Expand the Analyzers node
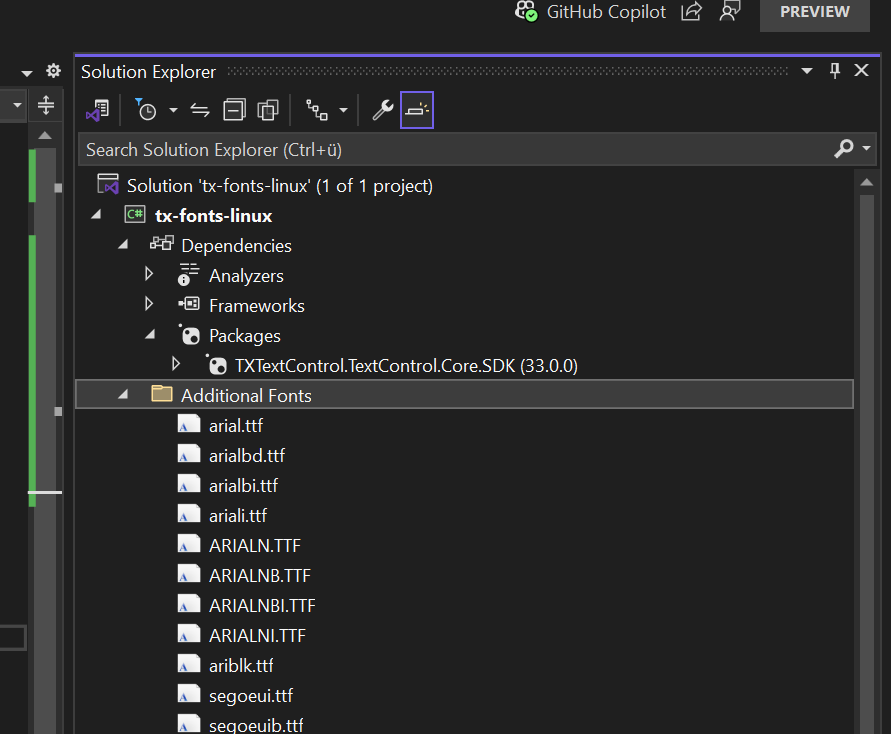This screenshot has height=734, width=891. pyautogui.click(x=149, y=274)
